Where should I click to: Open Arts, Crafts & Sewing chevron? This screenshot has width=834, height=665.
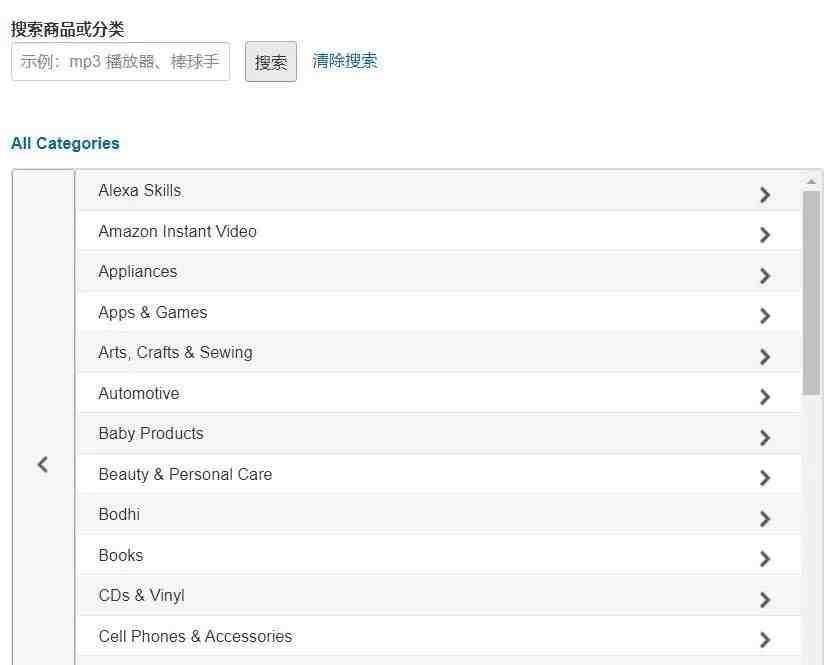click(765, 356)
